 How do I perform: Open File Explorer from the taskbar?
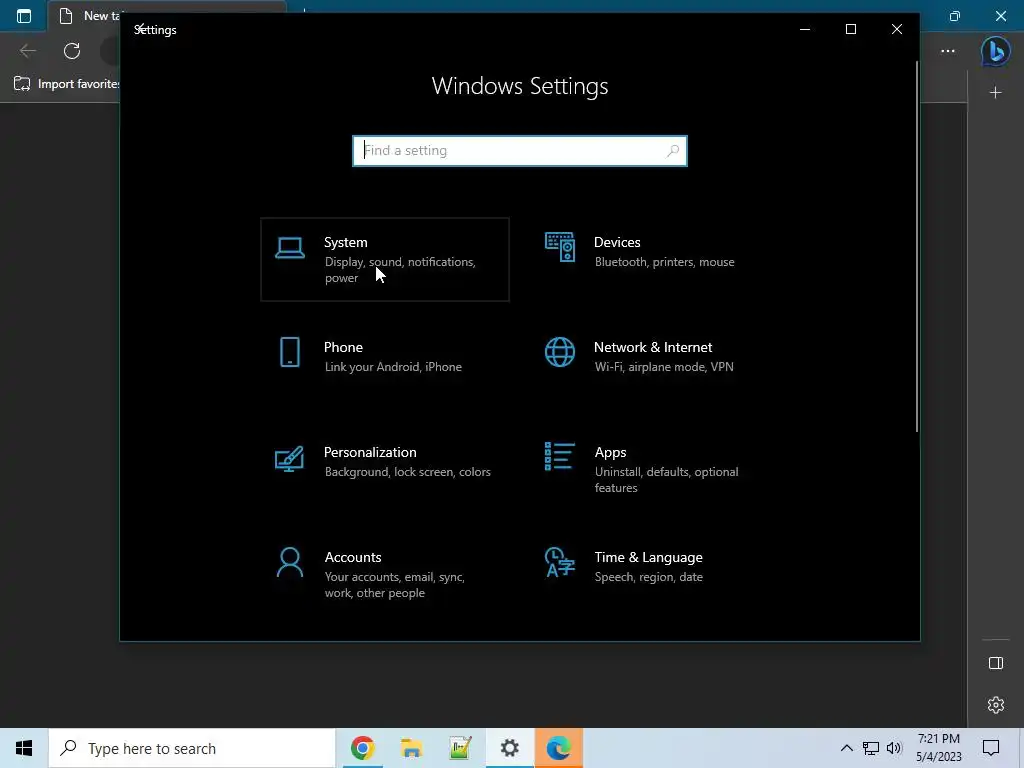pyautogui.click(x=411, y=748)
